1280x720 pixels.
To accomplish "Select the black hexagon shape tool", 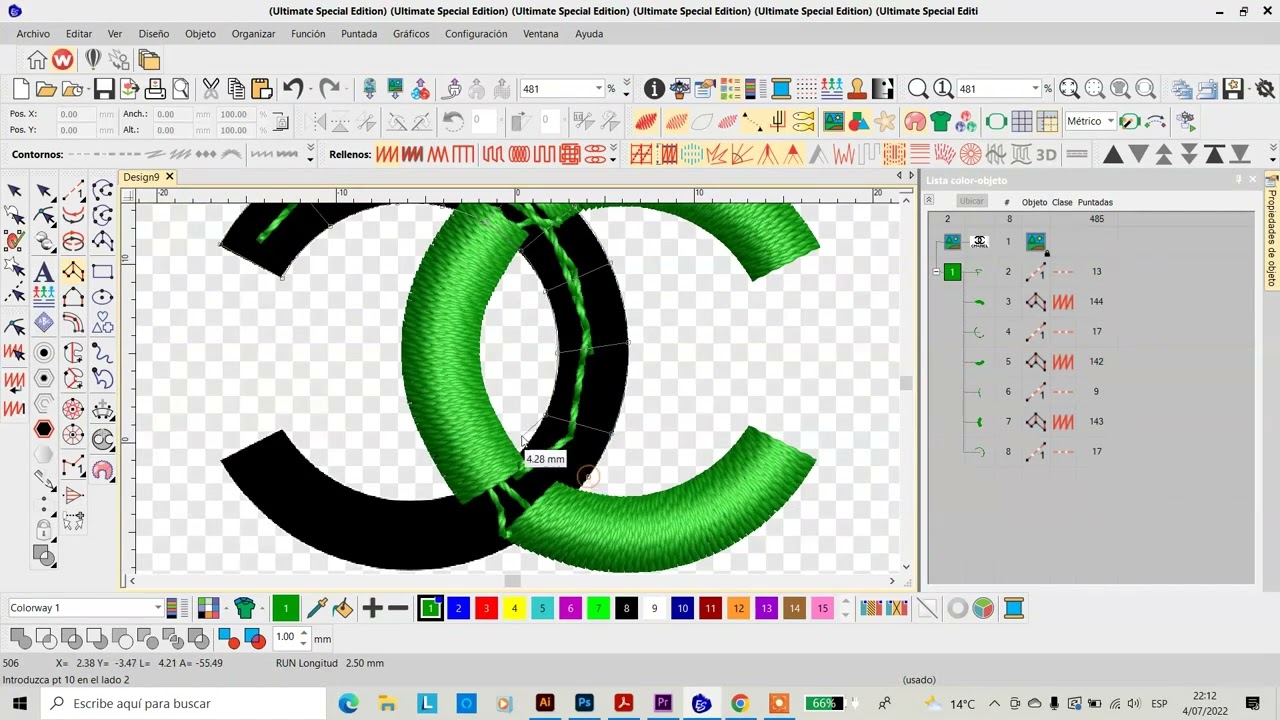I will tap(43, 429).
